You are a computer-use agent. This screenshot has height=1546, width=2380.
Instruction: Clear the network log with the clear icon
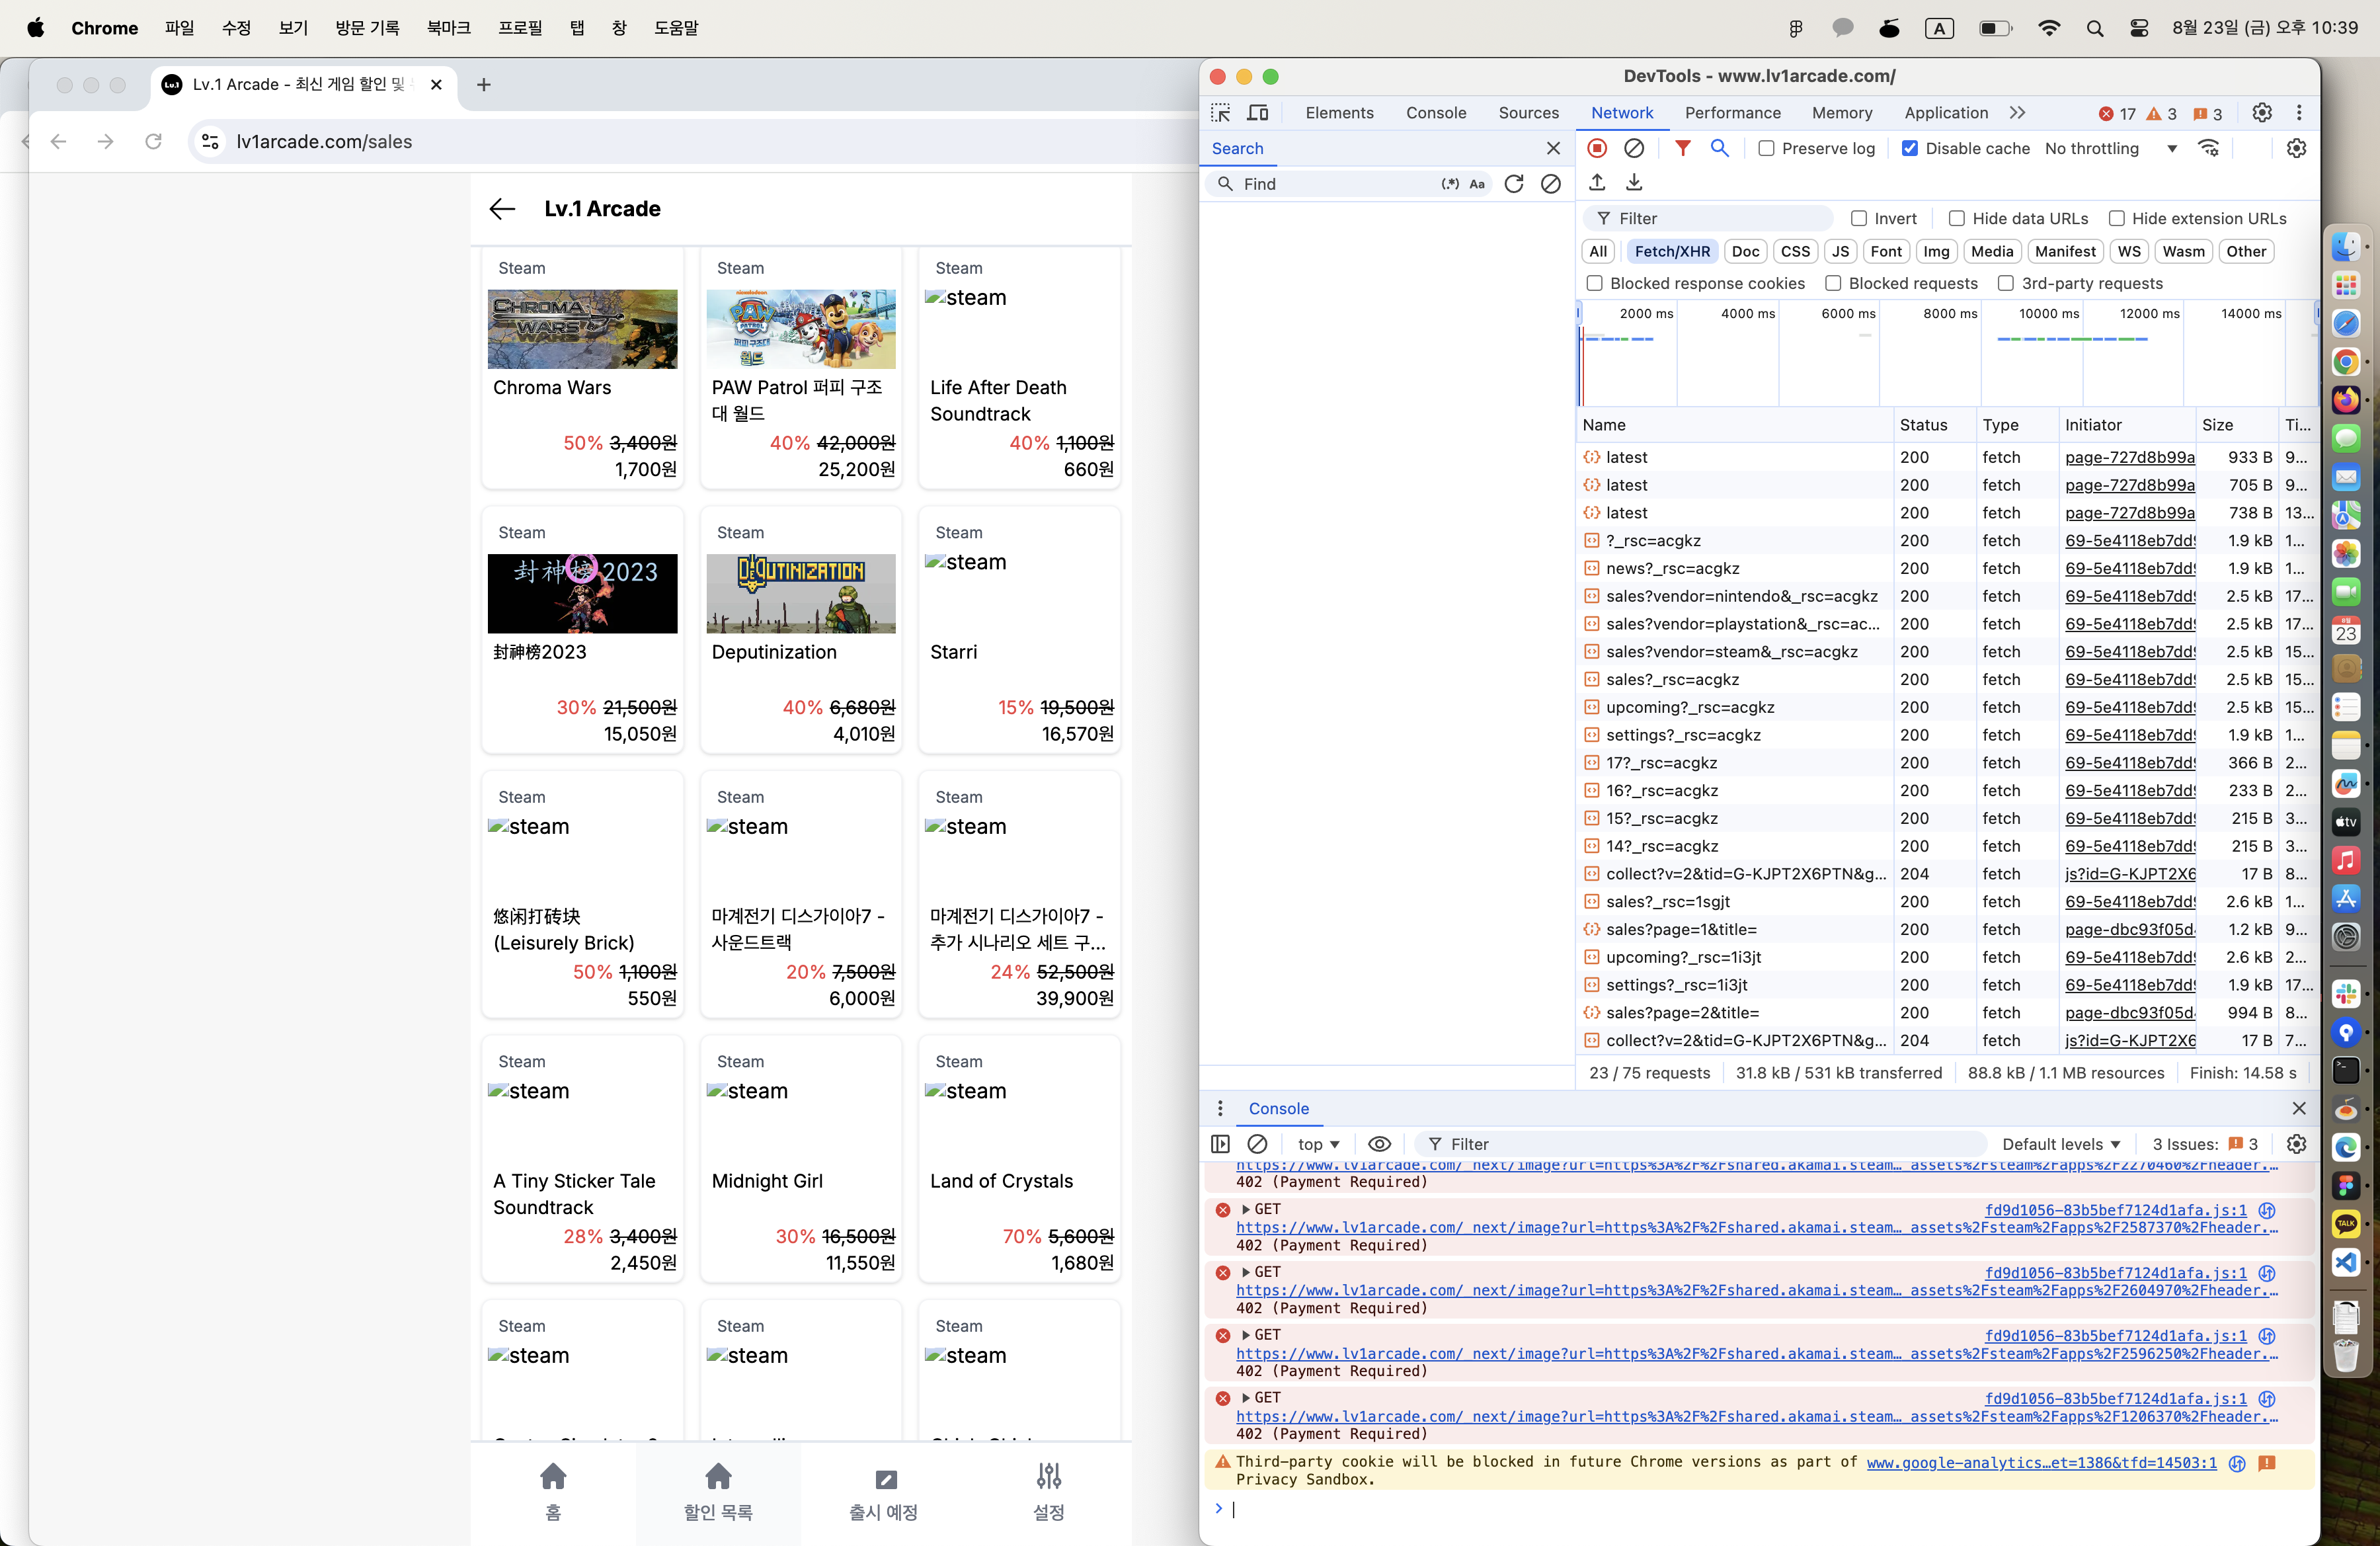click(1634, 148)
